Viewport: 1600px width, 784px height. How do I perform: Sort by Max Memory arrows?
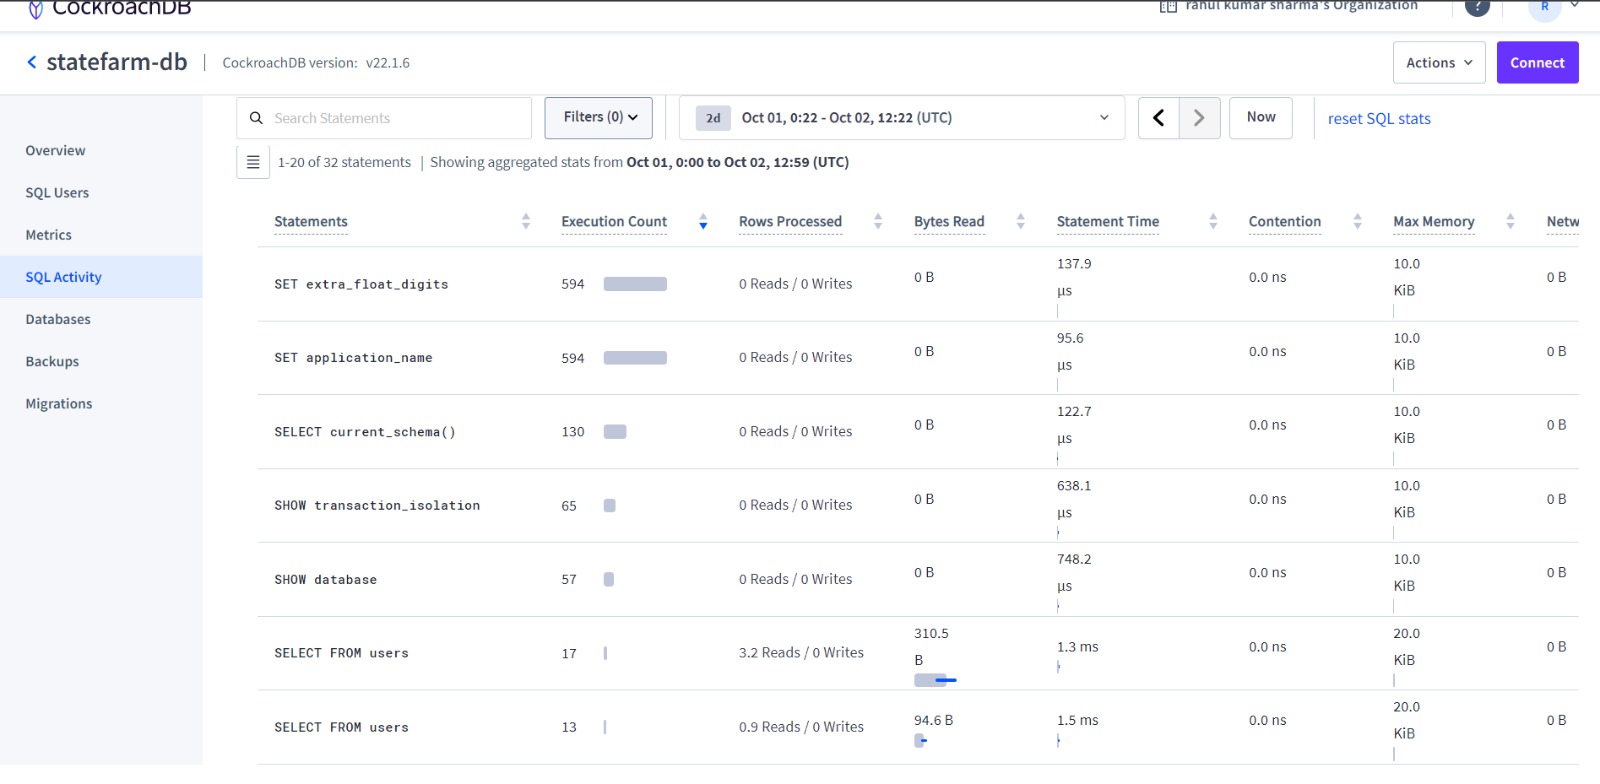point(1510,222)
